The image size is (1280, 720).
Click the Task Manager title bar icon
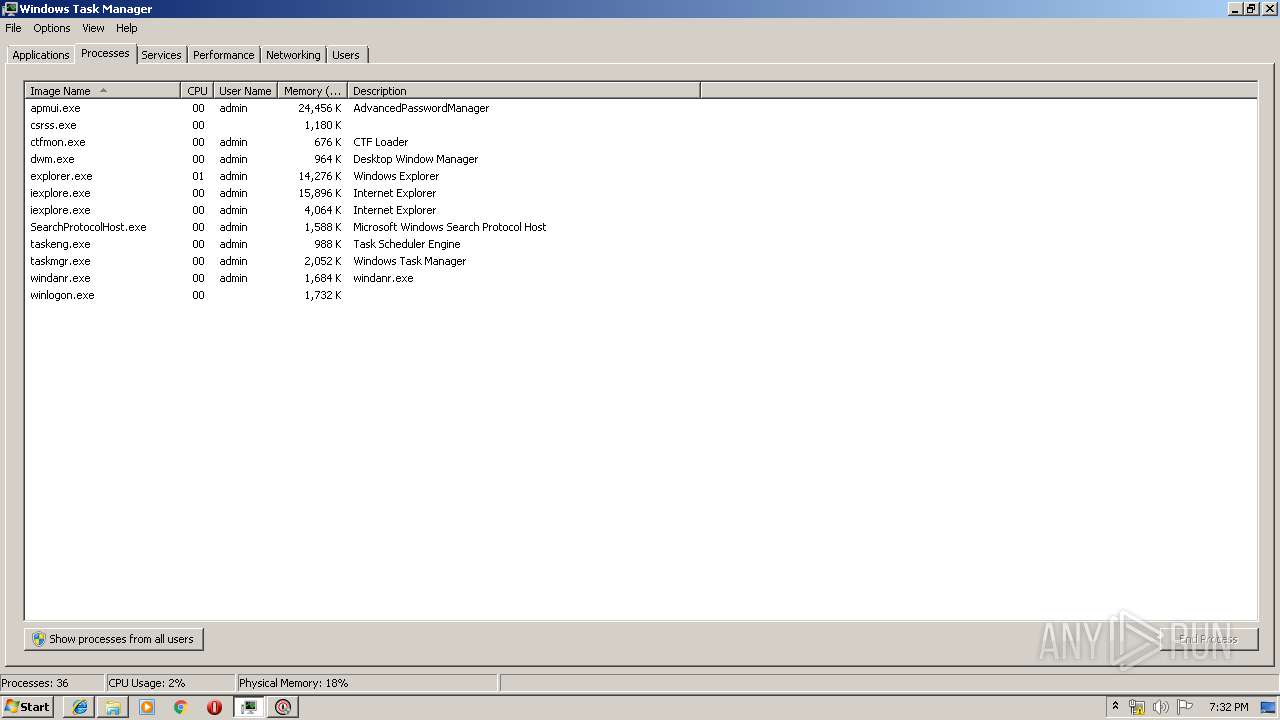(9, 8)
